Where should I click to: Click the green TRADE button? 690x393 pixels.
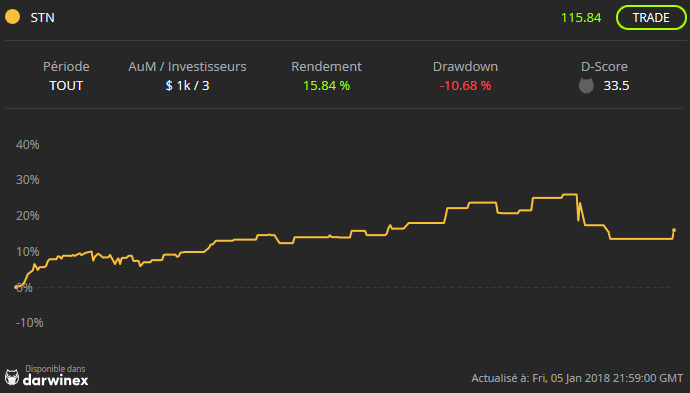[651, 18]
